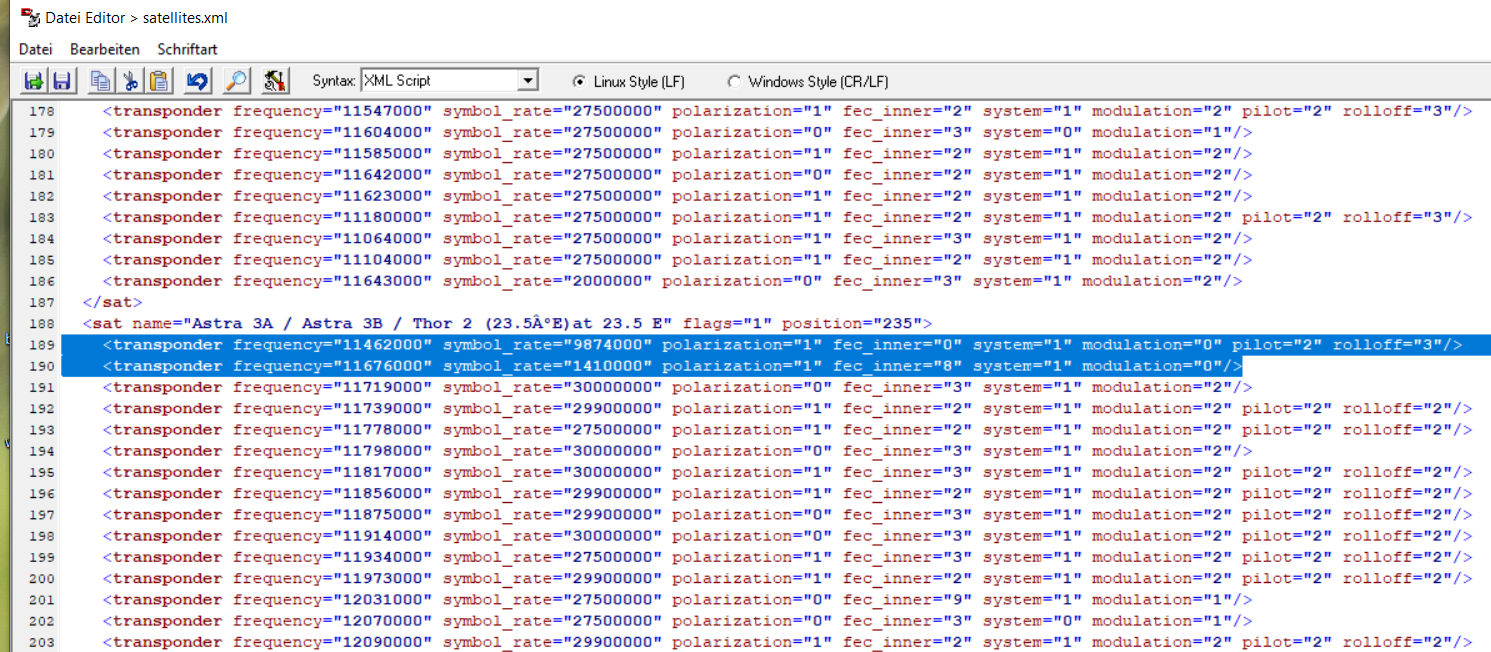This screenshot has width=1491, height=652.
Task: Click frequency "11676000" on selected line
Action: (x=383, y=366)
